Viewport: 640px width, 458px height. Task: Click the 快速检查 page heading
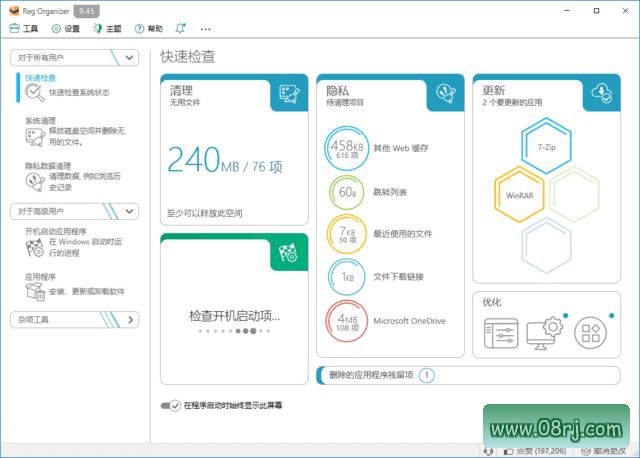click(188, 57)
